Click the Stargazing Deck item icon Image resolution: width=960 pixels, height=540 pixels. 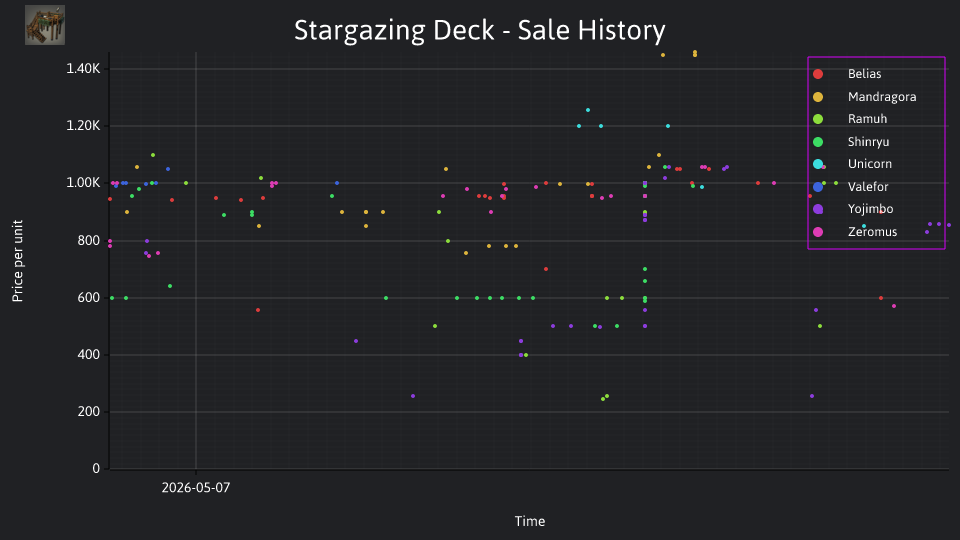(45, 25)
